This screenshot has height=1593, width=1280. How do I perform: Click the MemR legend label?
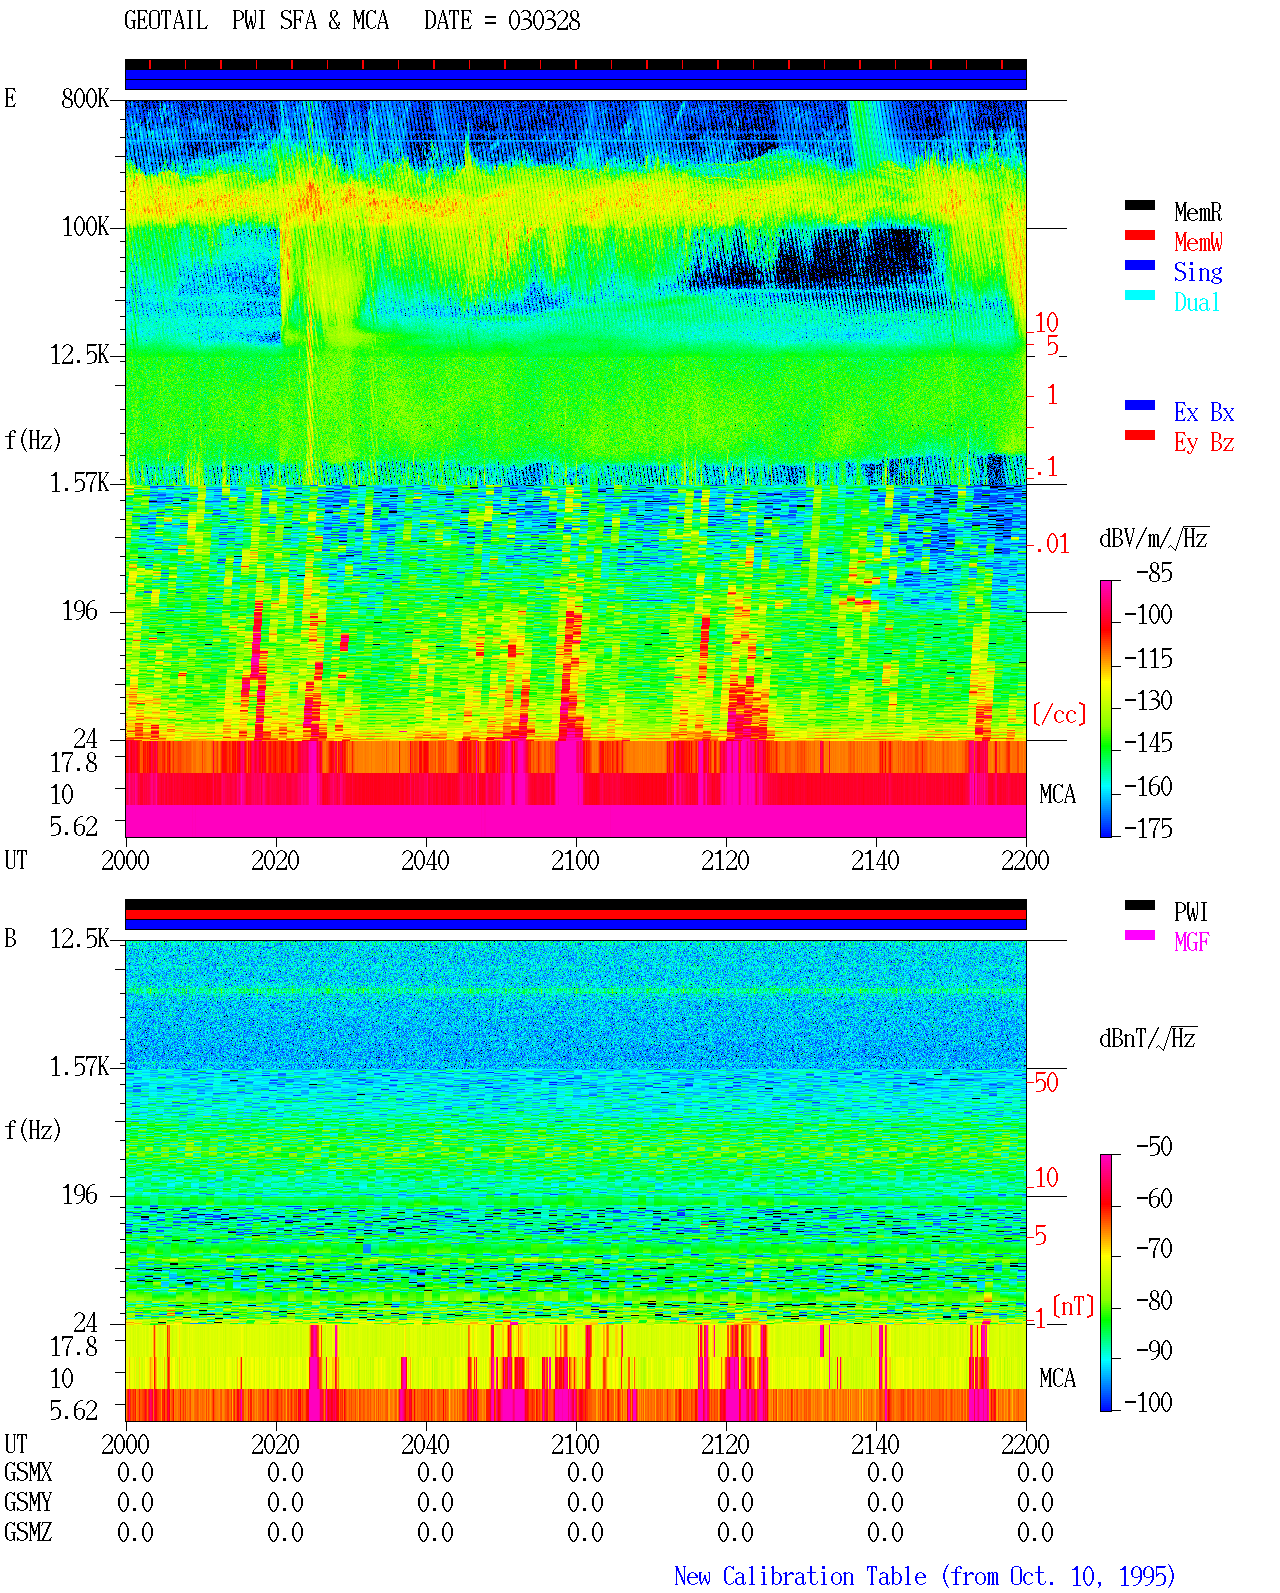(1198, 212)
